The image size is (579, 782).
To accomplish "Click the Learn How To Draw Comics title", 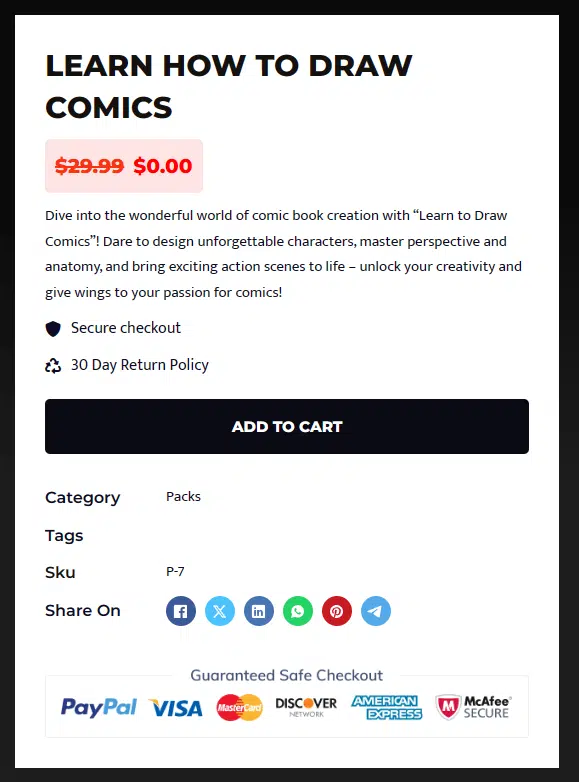I will (229, 86).
